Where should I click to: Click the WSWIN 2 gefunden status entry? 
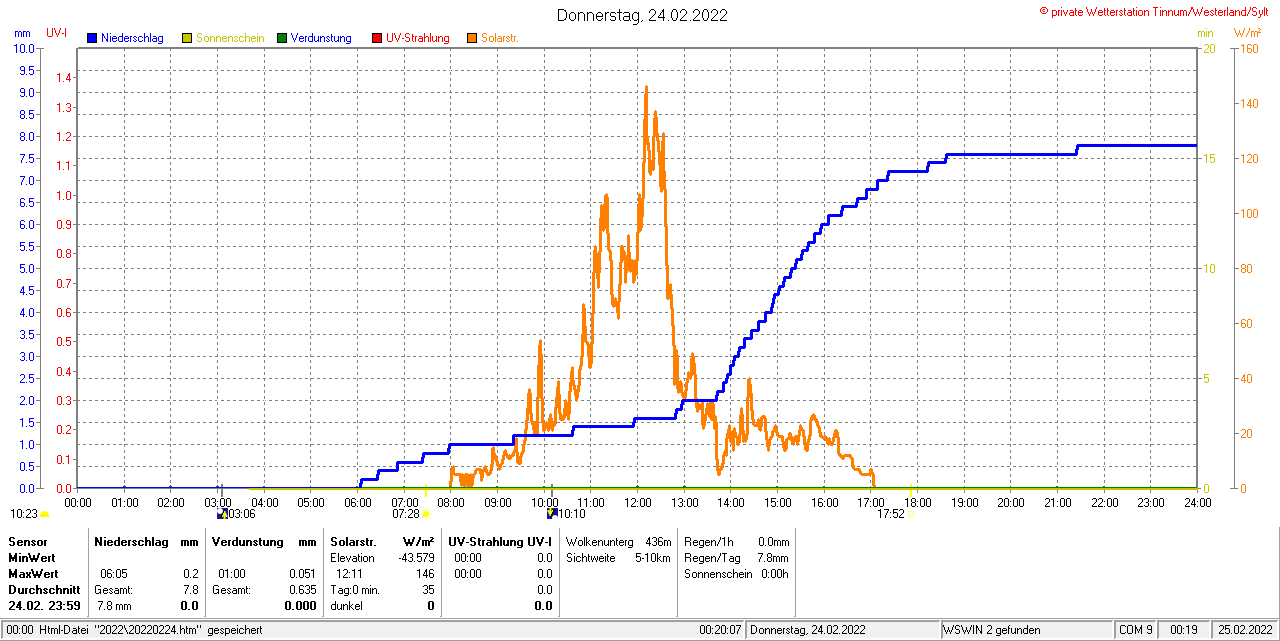click(x=992, y=630)
